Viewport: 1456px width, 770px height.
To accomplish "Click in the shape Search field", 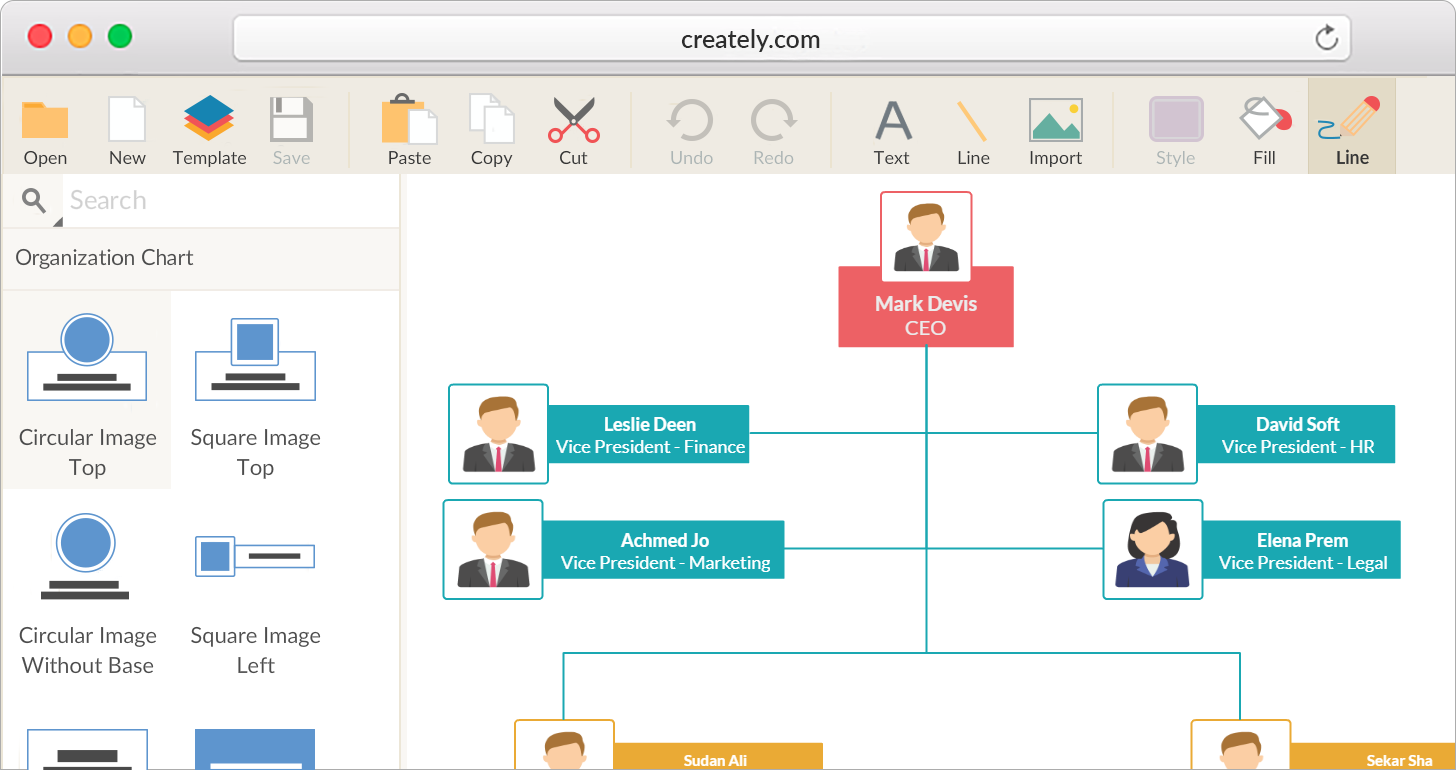I will click(x=230, y=201).
